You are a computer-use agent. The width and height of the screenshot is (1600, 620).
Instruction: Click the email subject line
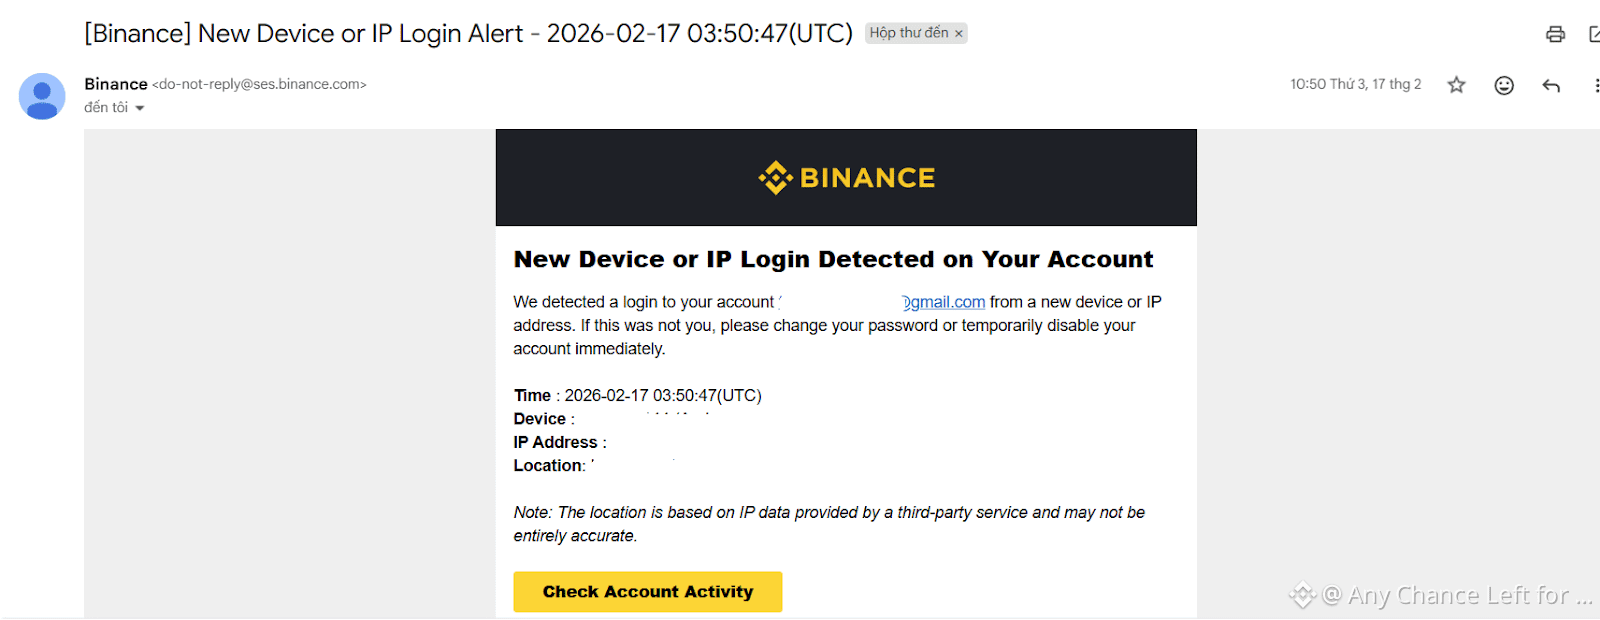coord(468,33)
